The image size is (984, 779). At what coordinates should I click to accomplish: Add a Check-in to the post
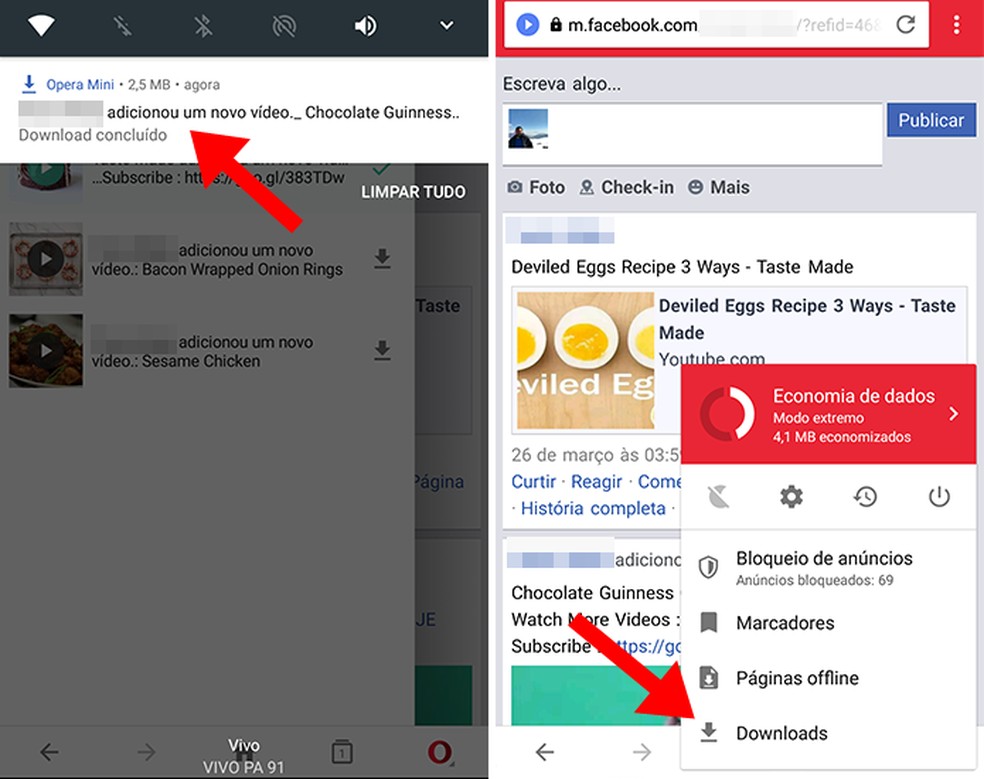click(x=626, y=187)
